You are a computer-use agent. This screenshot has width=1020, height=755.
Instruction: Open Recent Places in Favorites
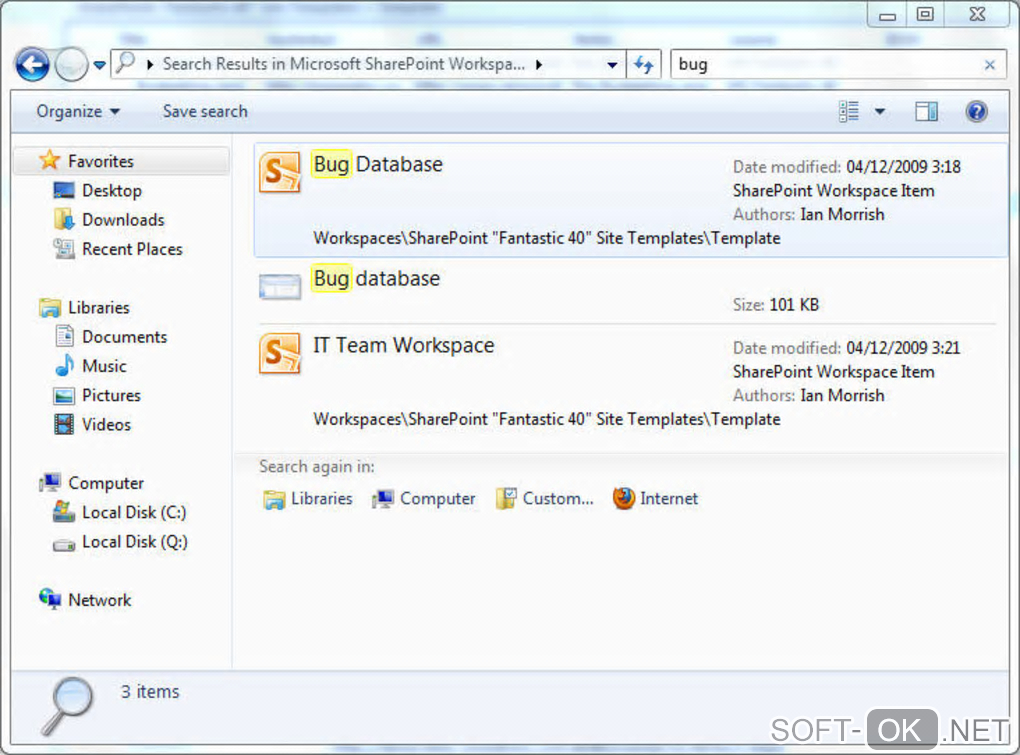(132, 249)
